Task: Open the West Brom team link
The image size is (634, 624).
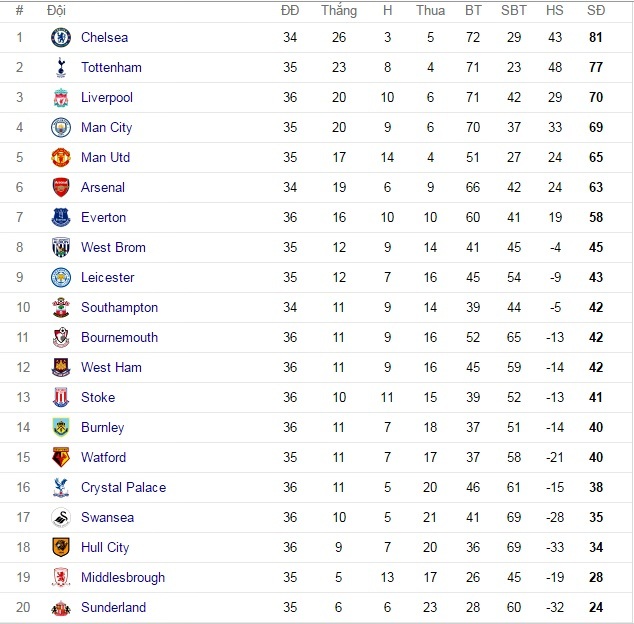Action: coord(113,248)
